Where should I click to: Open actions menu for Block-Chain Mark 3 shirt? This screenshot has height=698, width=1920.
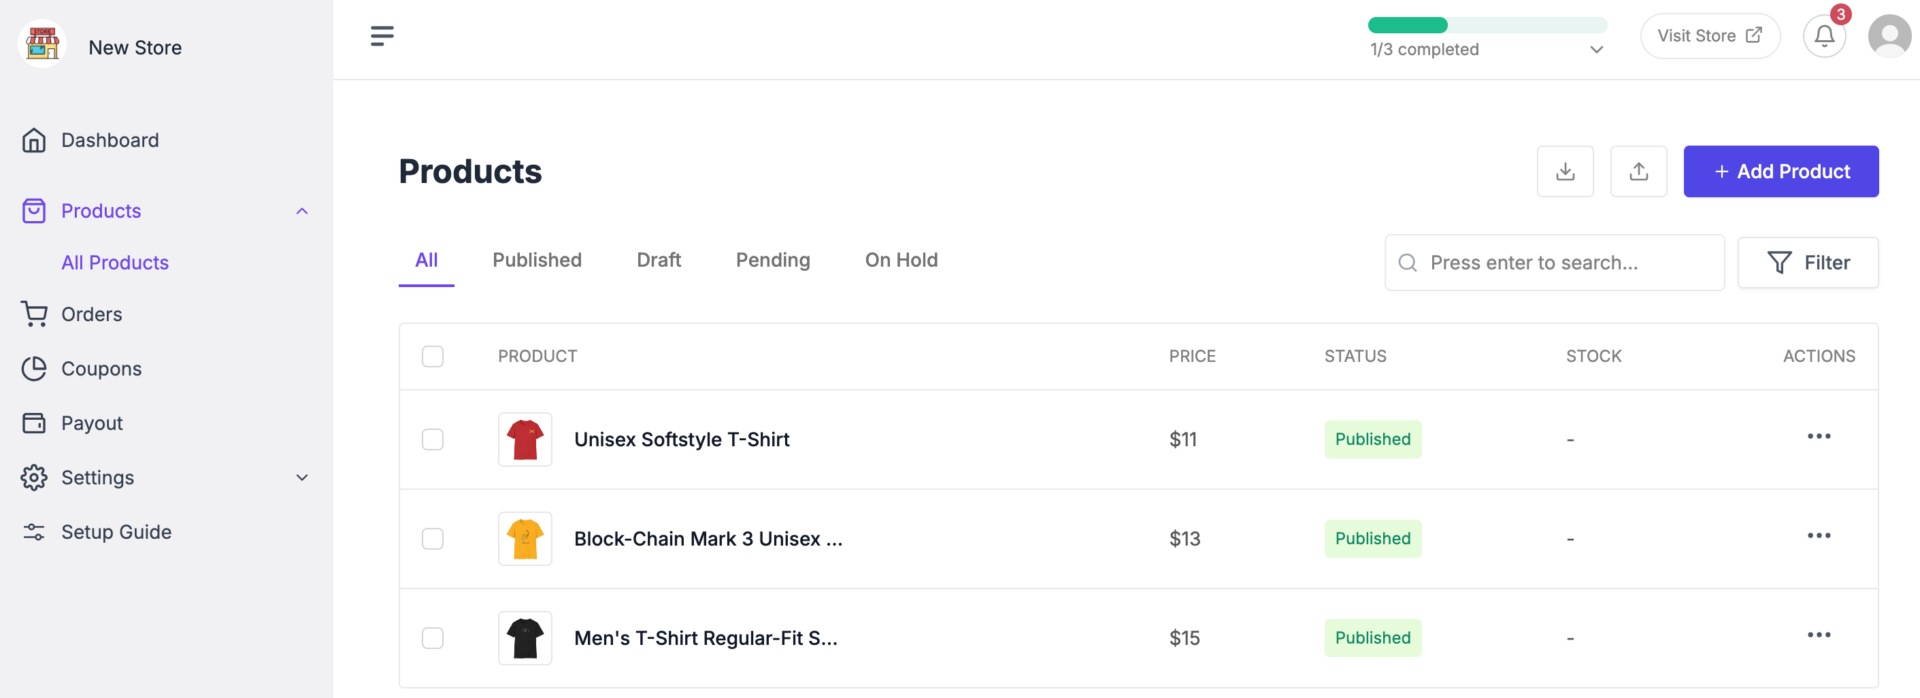click(x=1819, y=536)
